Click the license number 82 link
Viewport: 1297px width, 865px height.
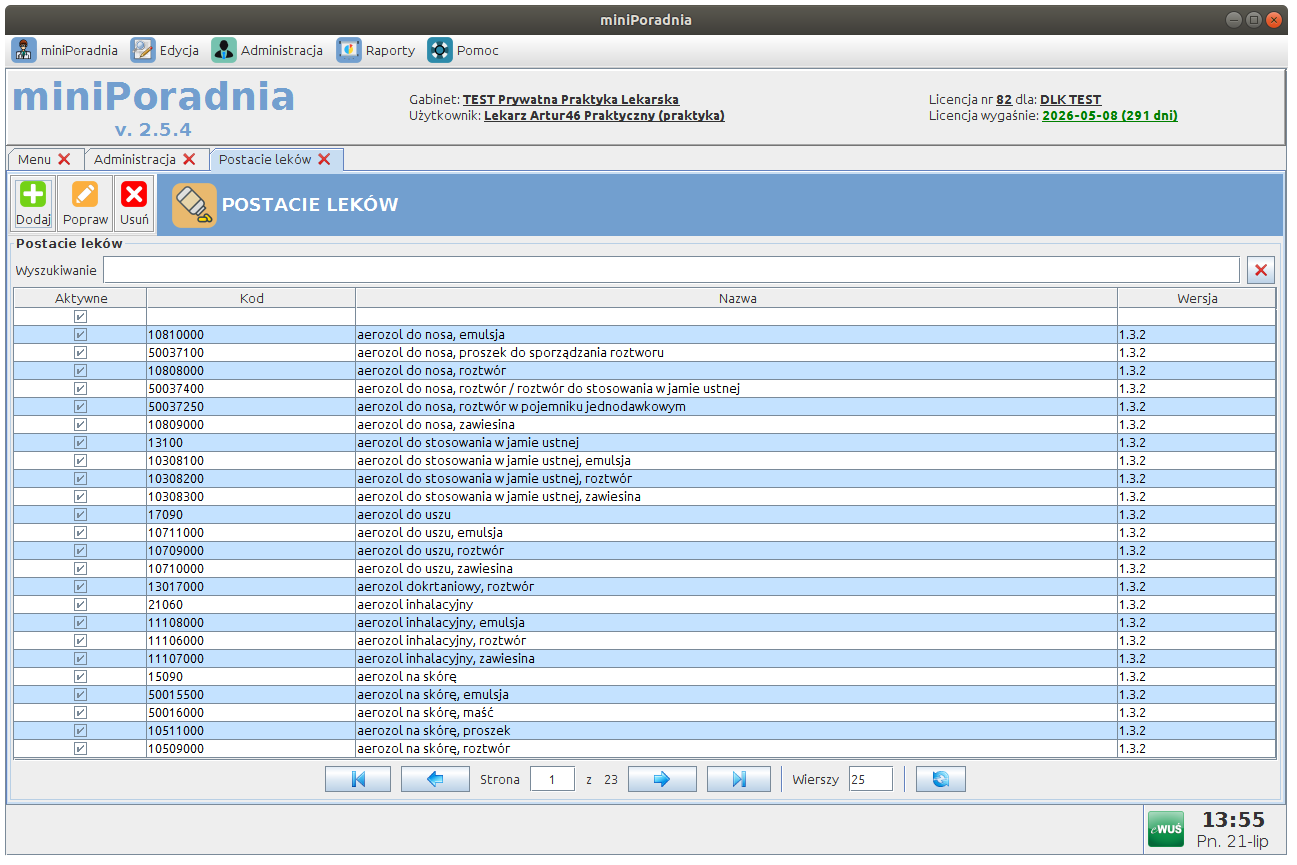(x=1004, y=100)
